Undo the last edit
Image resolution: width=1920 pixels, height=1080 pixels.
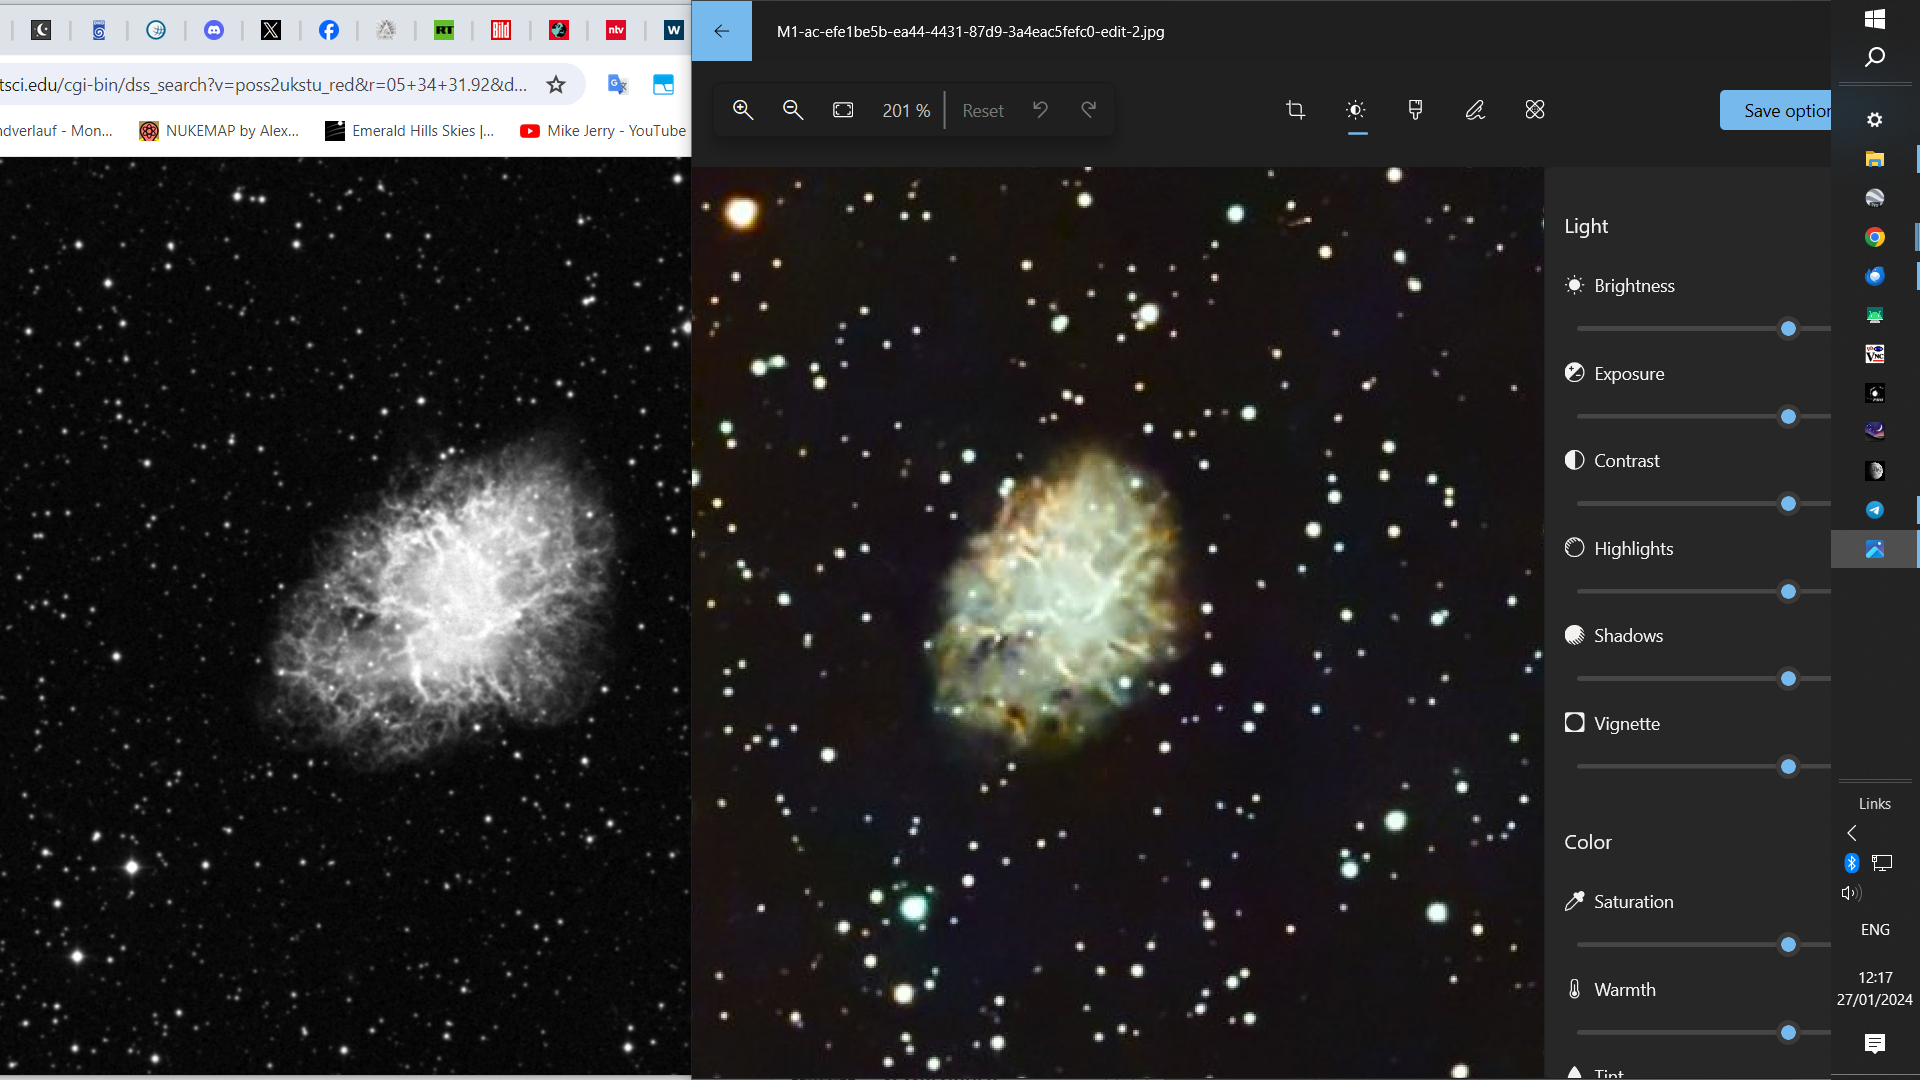tap(1040, 110)
